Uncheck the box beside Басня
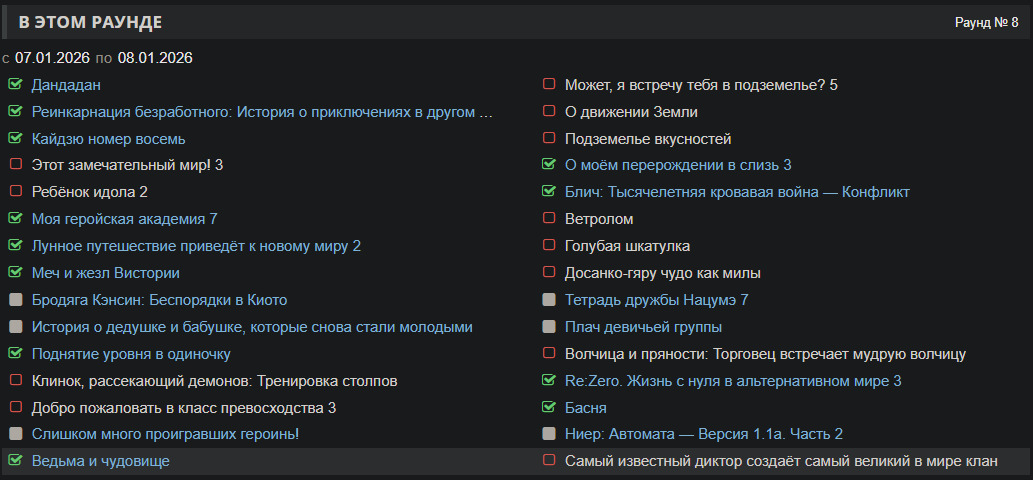 click(549, 408)
